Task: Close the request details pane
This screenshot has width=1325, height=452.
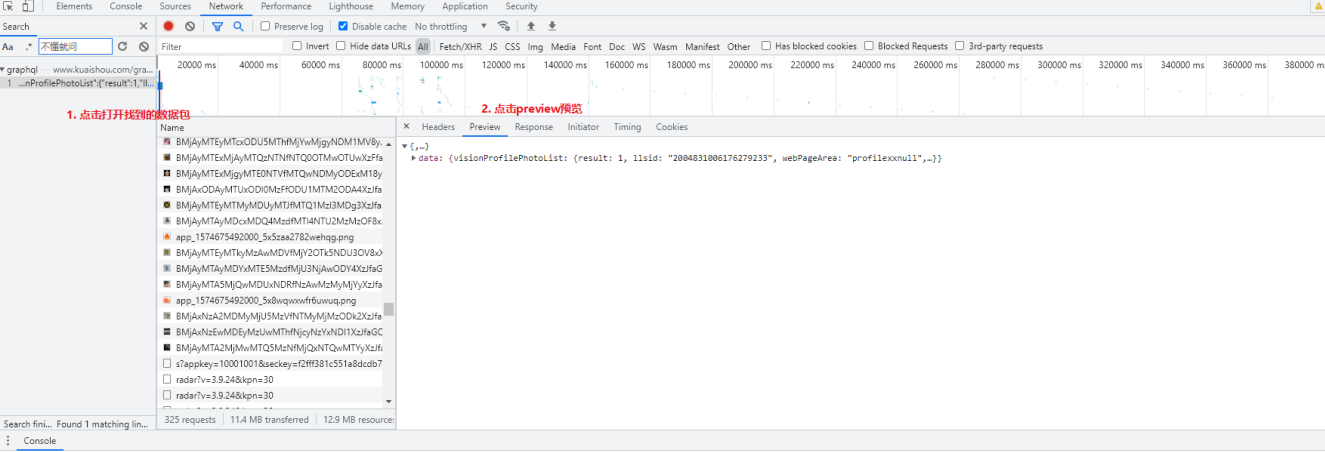Action: [406, 127]
